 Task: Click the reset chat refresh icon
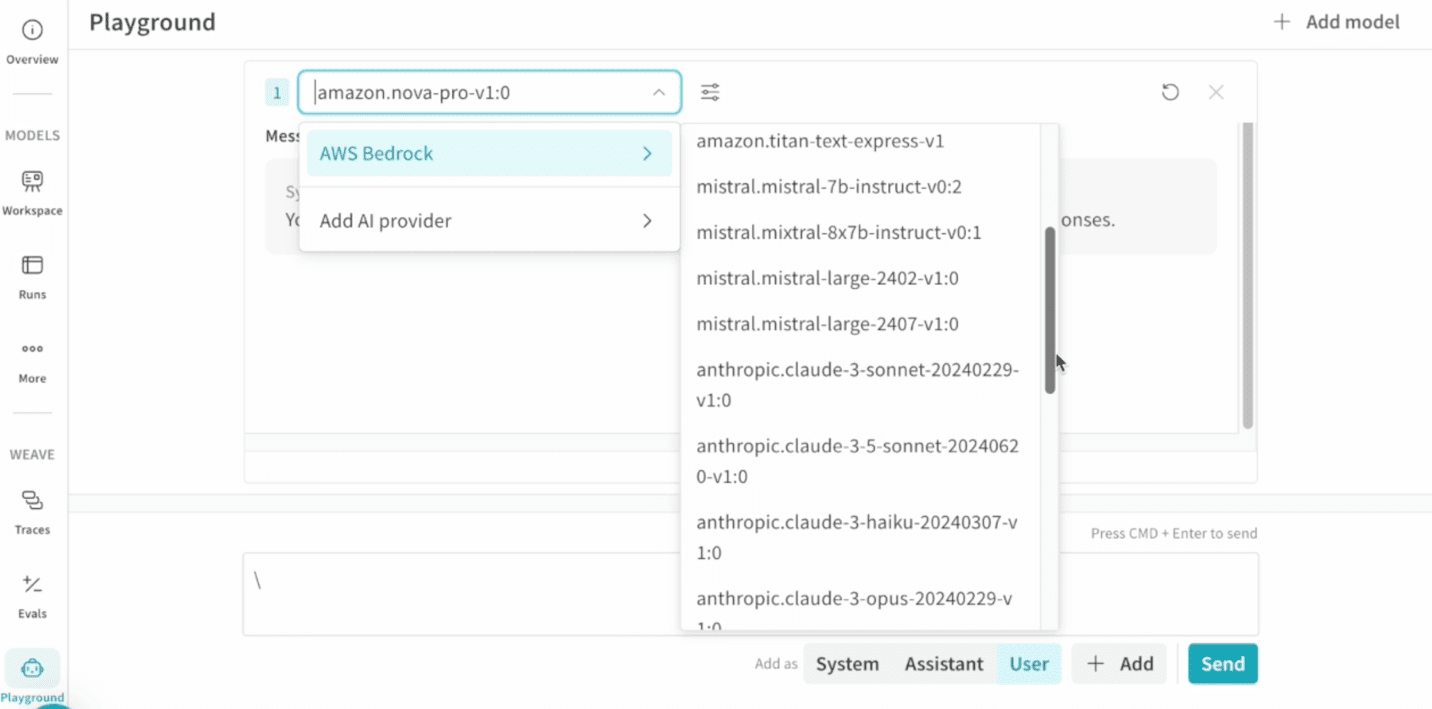(x=1170, y=92)
